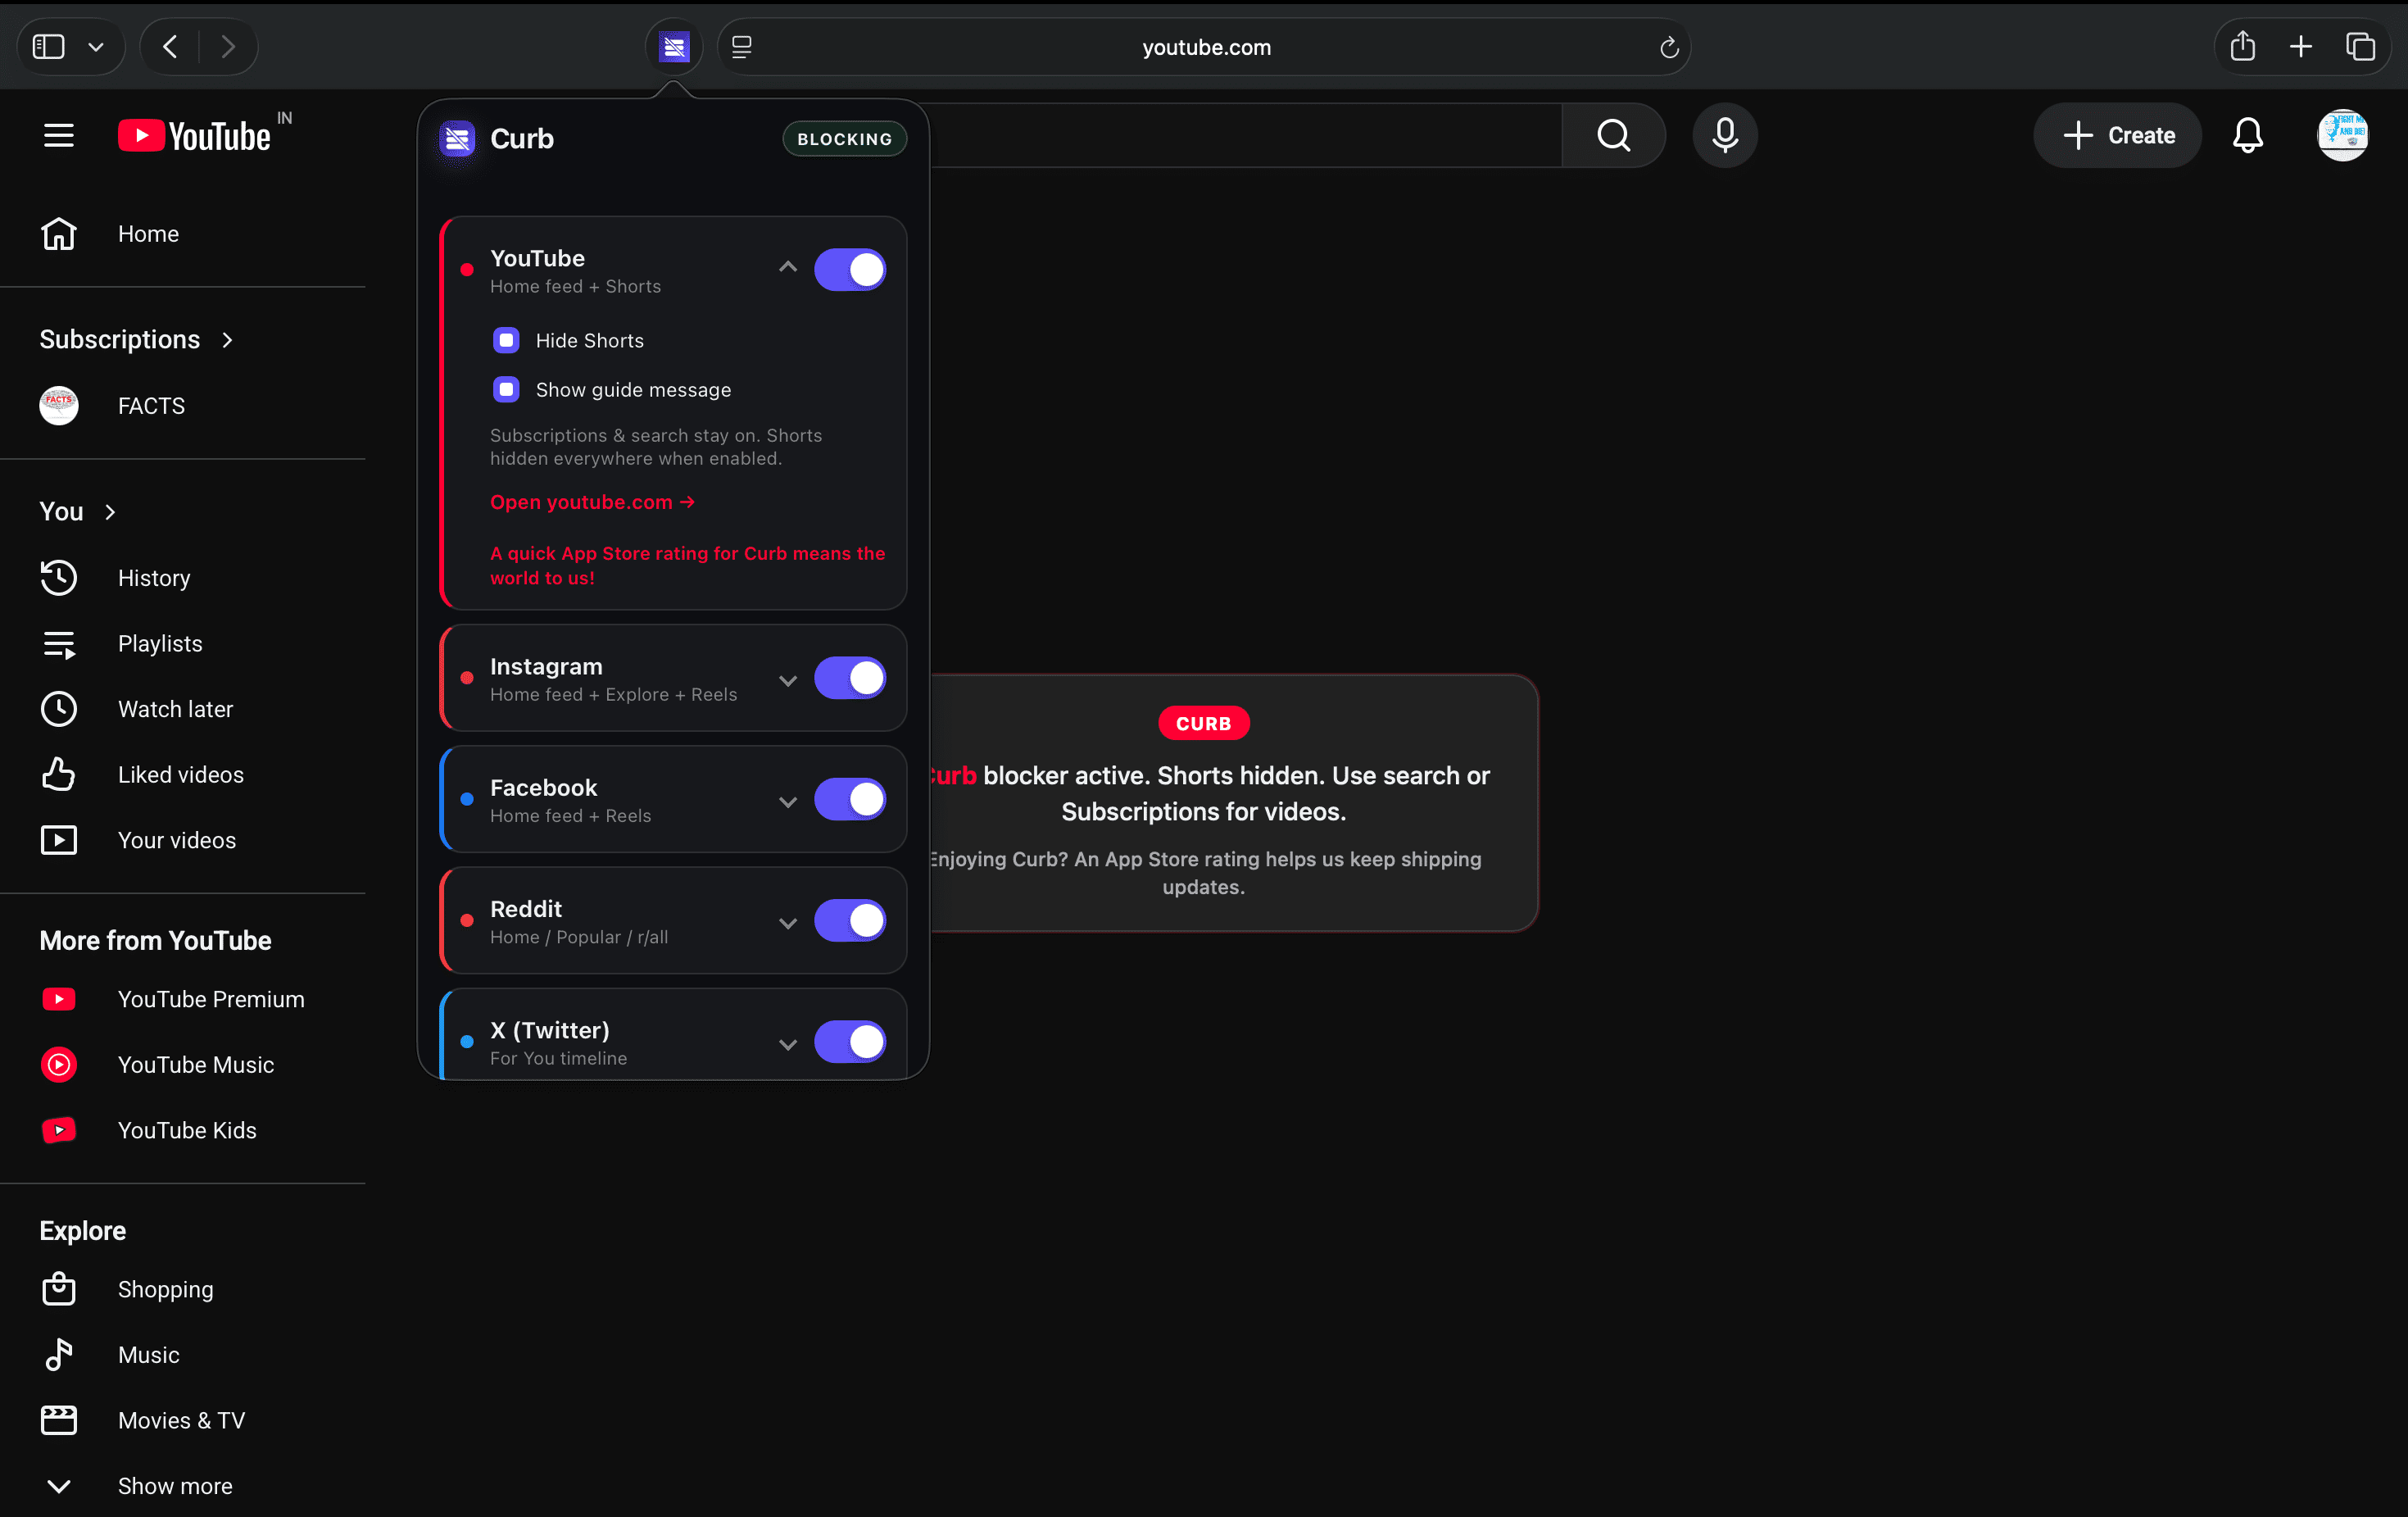This screenshot has height=1517, width=2408.
Task: Toggle the X (Twitter) blocking switch
Action: click(849, 1042)
